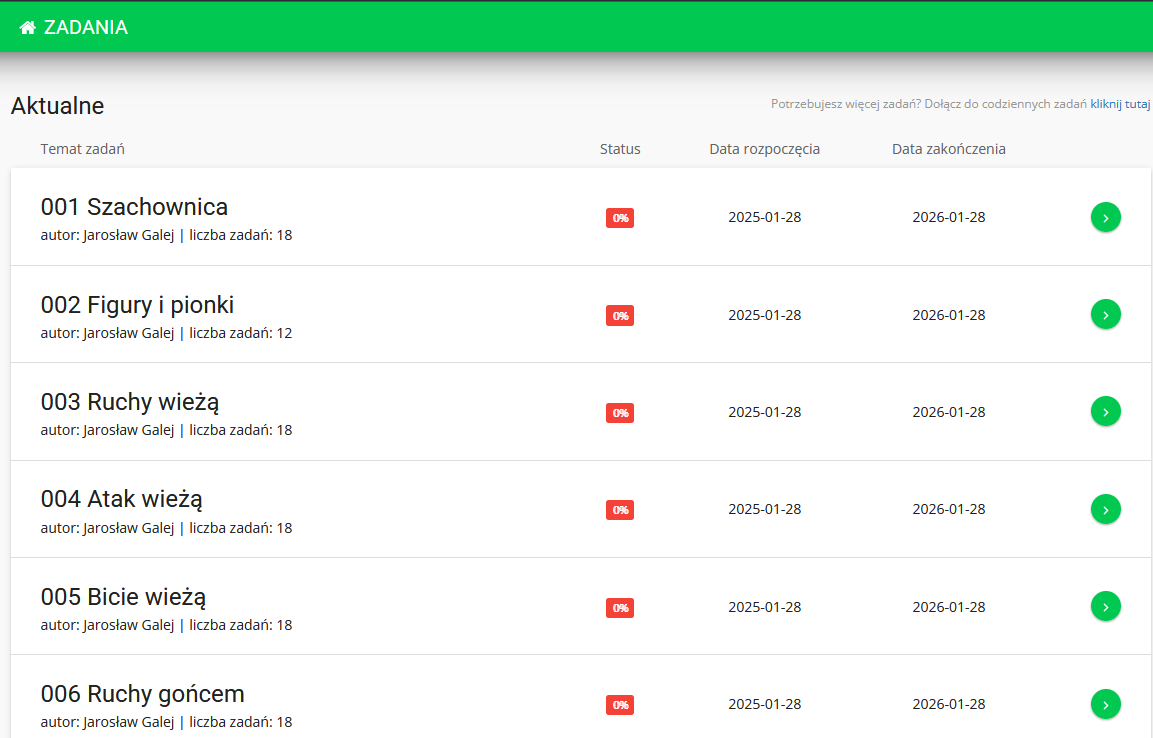Click the 'Data rozpoczęcia' column header
Image resolution: width=1153 pixels, height=738 pixels.
coord(764,149)
